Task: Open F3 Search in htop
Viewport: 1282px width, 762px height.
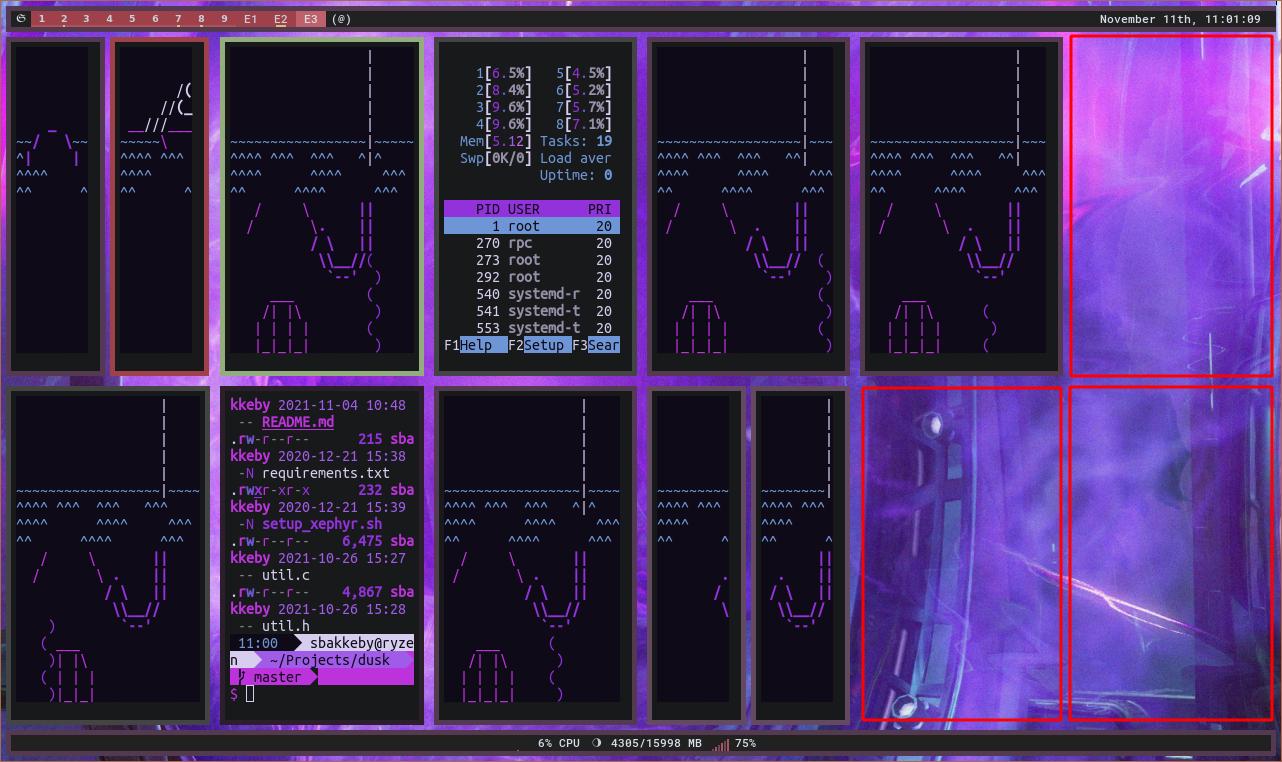Action: click(596, 345)
